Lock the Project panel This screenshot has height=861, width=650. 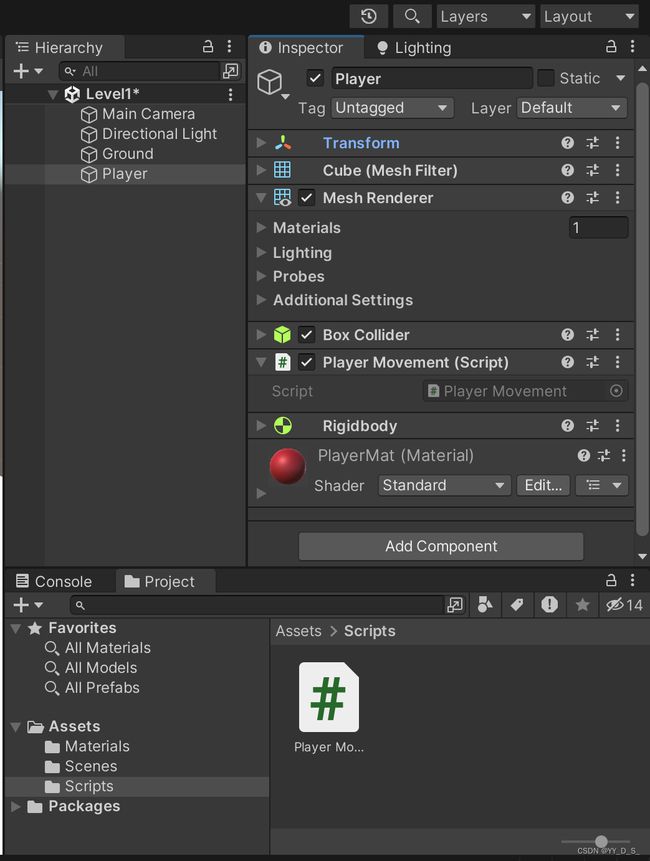(x=611, y=580)
